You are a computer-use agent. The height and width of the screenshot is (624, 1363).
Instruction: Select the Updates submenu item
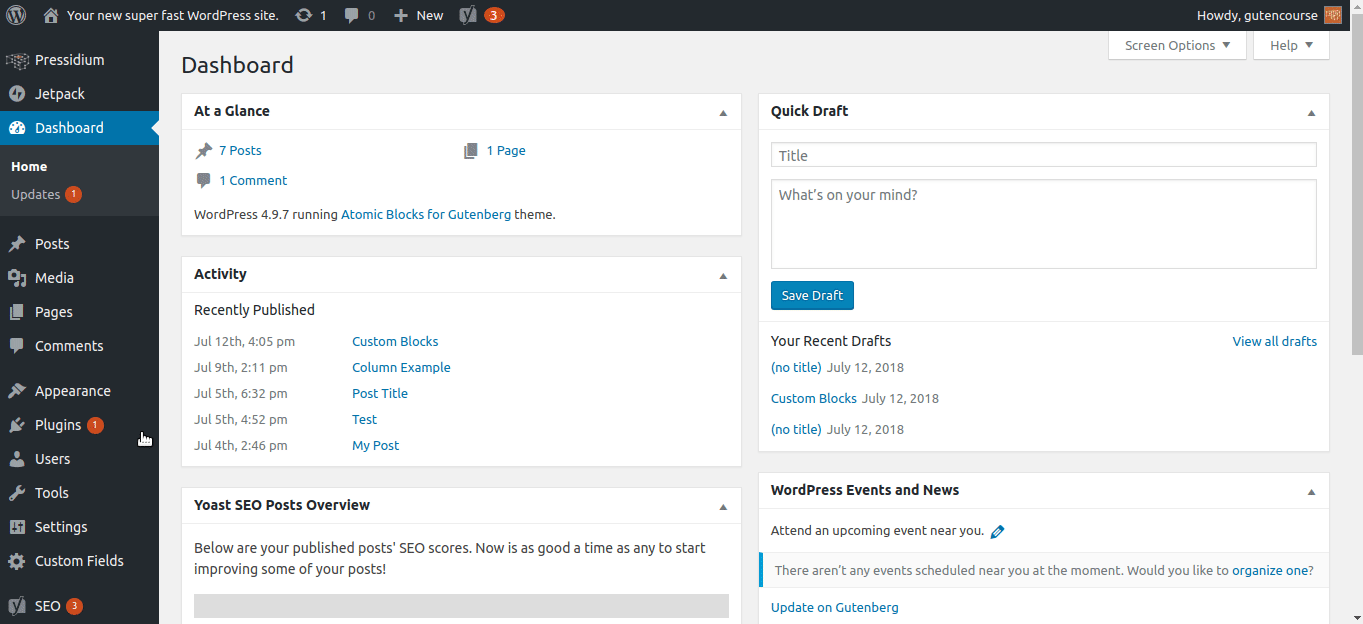(x=36, y=194)
